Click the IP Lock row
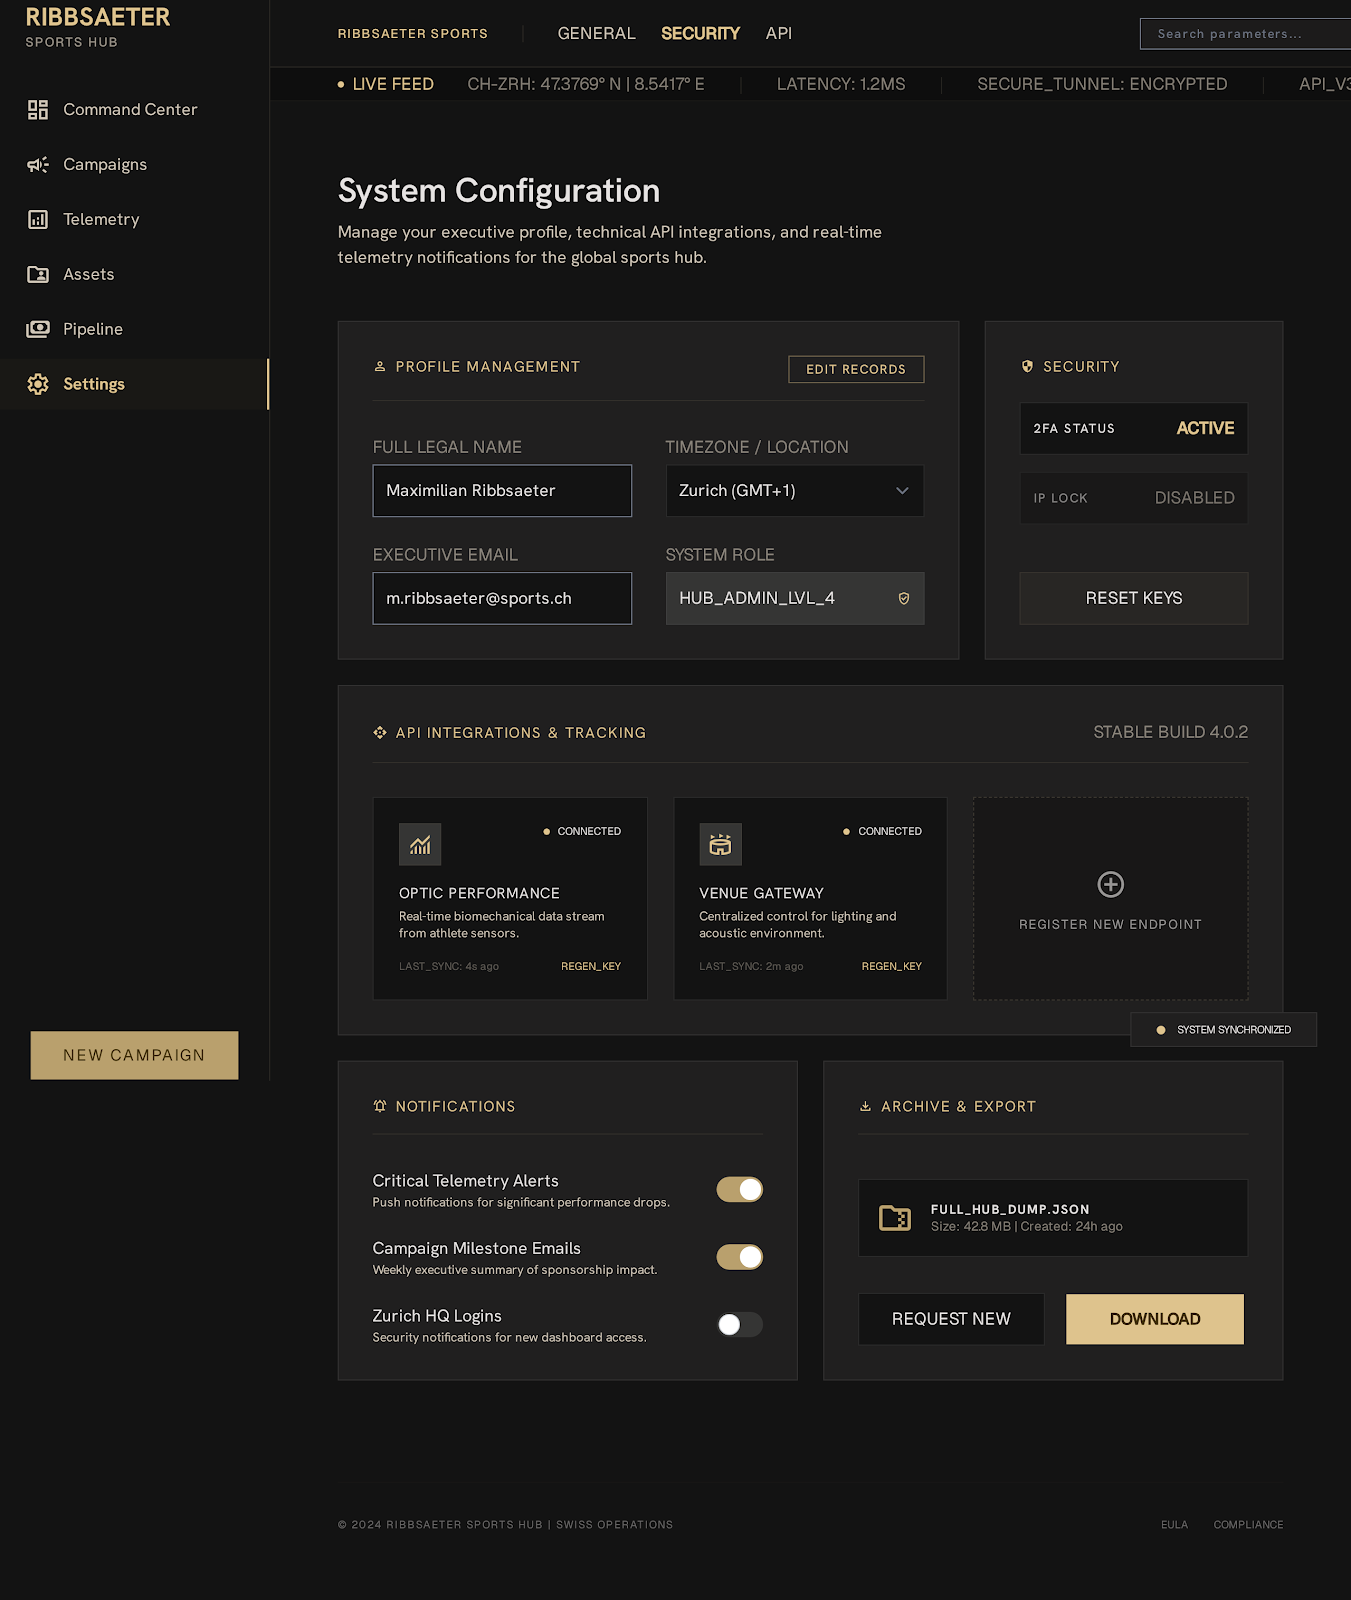1351x1600 pixels. (x=1134, y=498)
